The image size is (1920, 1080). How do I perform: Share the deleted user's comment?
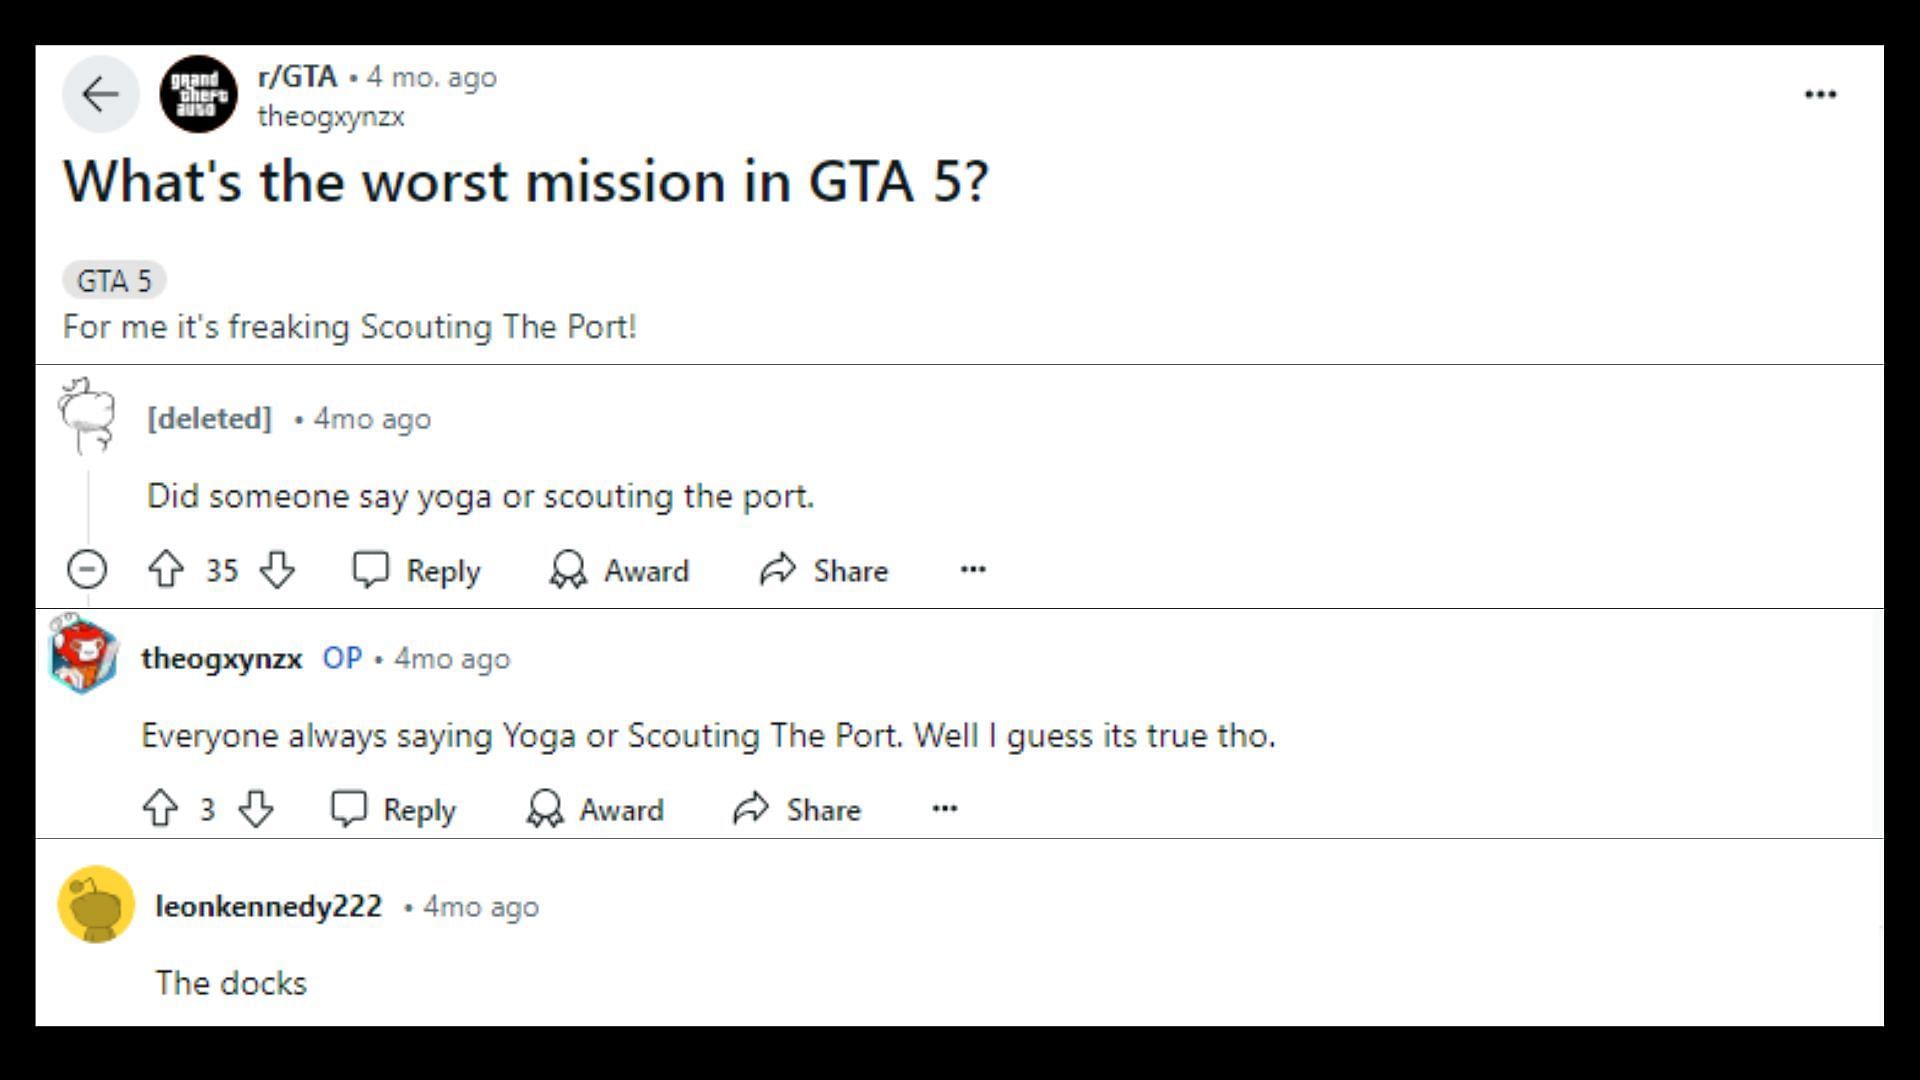click(x=824, y=570)
